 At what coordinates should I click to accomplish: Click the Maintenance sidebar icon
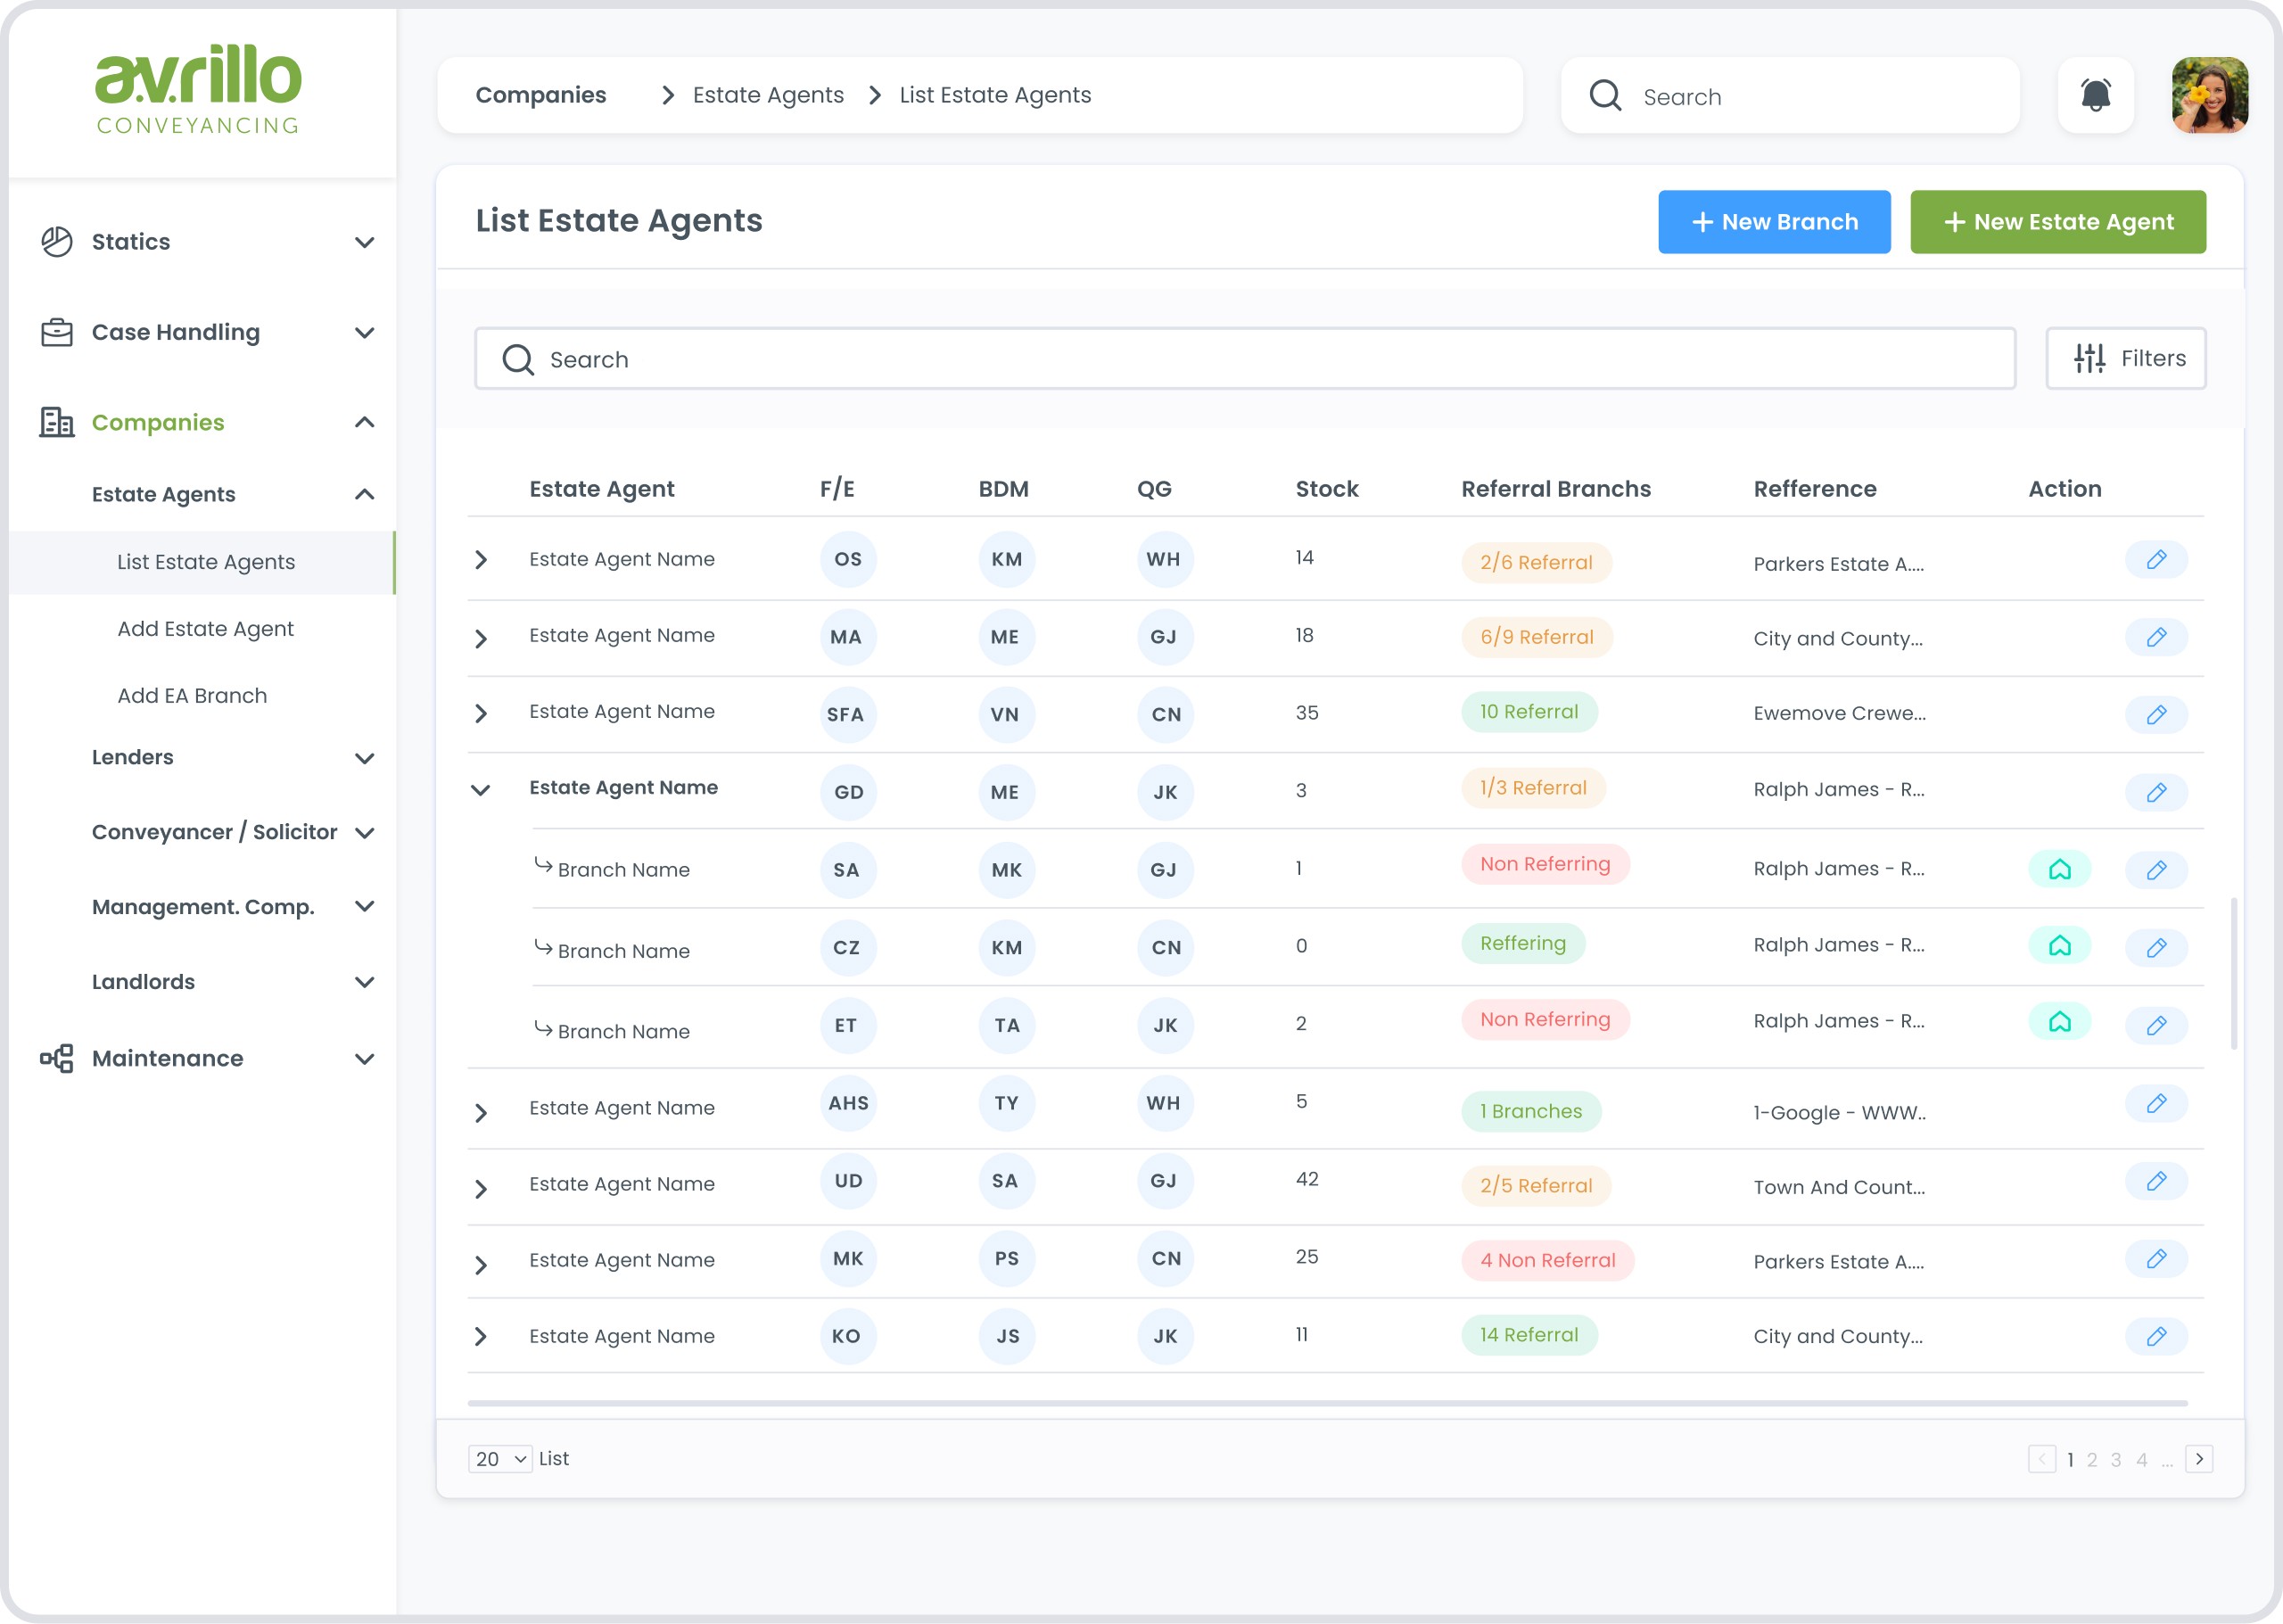tap(56, 1058)
